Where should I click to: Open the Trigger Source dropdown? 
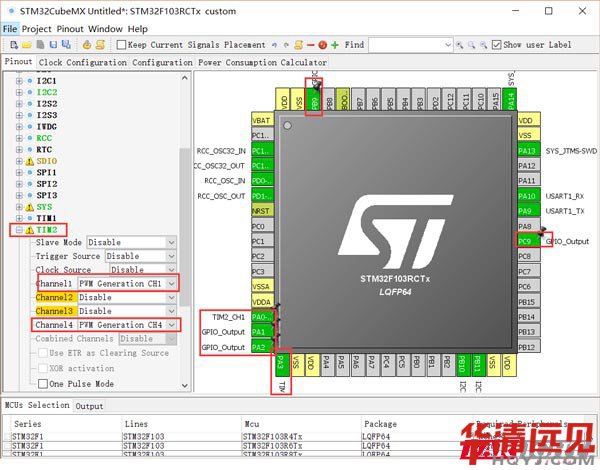[x=171, y=256]
